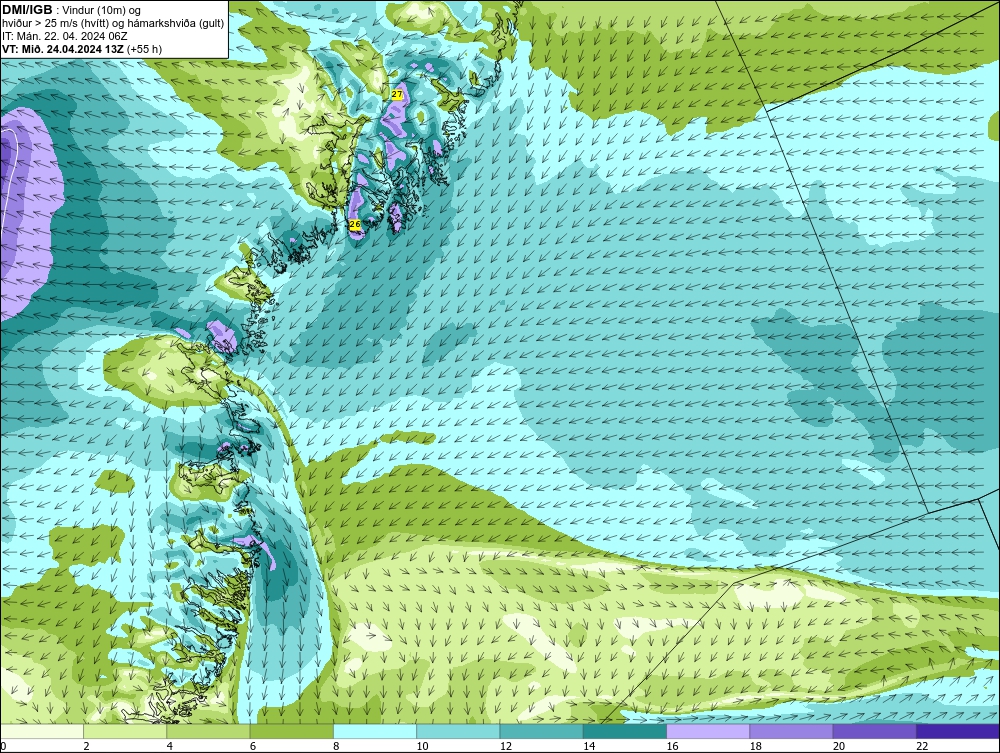The width and height of the screenshot is (1000, 753).
Task: Select the 8–10 m/s pale cyan swatch
Action: (x=375, y=731)
